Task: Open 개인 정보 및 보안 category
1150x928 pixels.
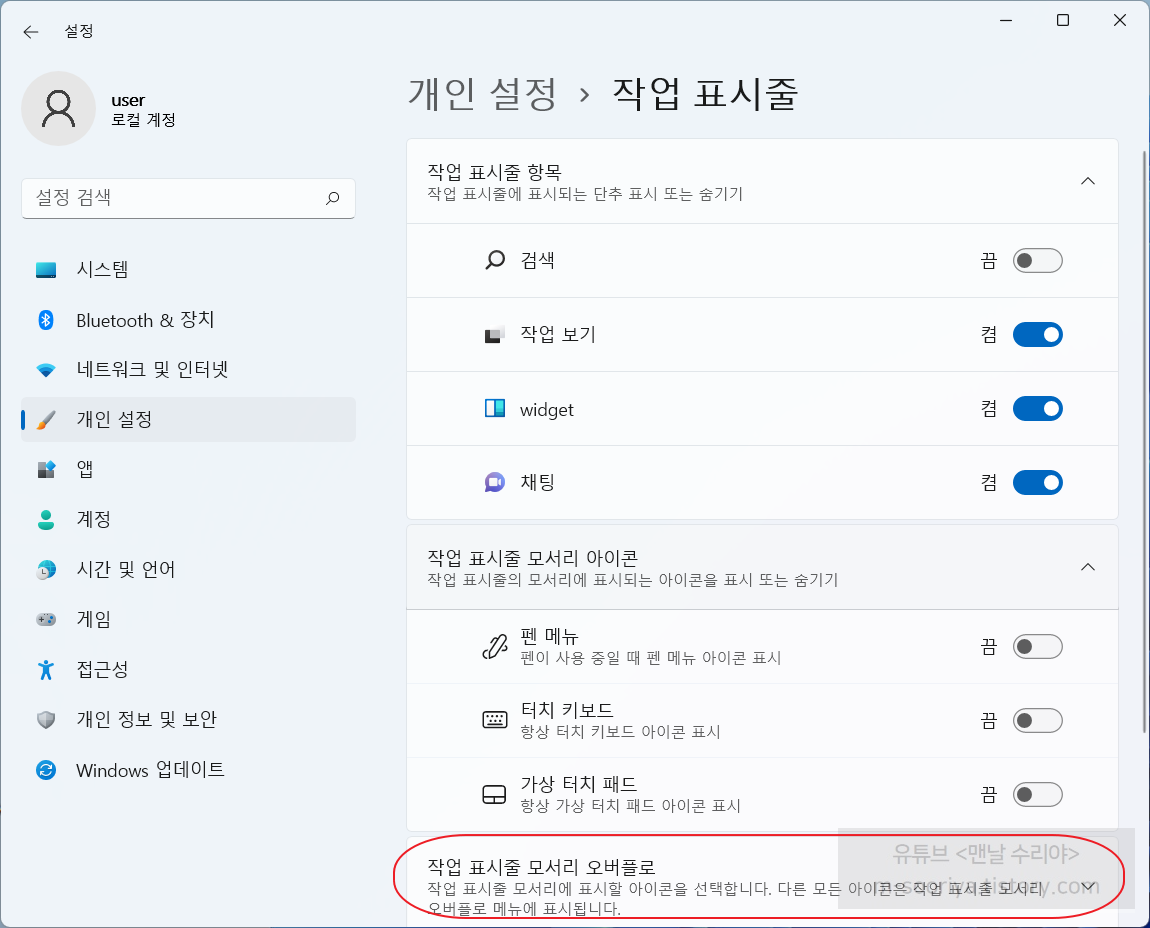Action: pos(188,720)
